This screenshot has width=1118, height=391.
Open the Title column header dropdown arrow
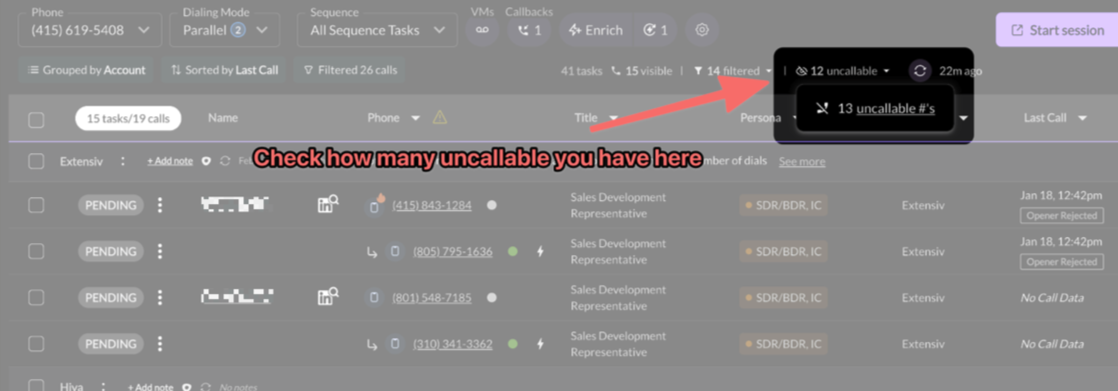613,118
